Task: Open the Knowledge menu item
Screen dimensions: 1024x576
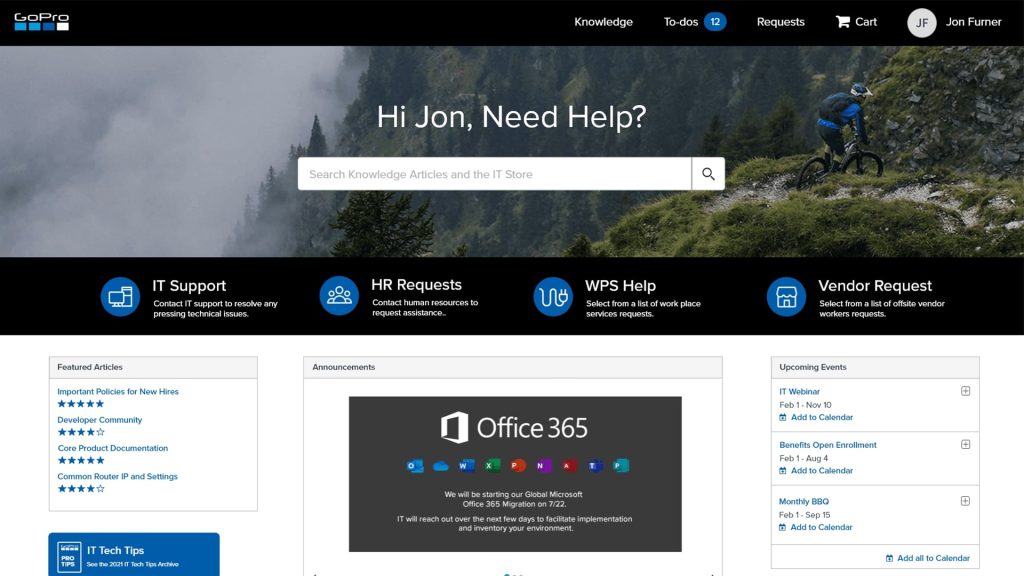Action: 603,22
